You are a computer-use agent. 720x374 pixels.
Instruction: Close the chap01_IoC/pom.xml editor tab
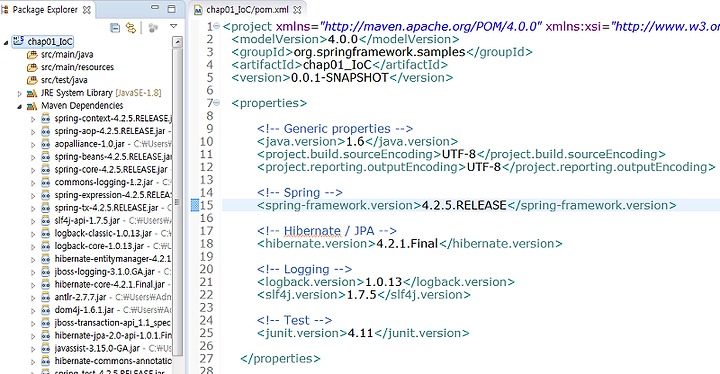(297, 10)
